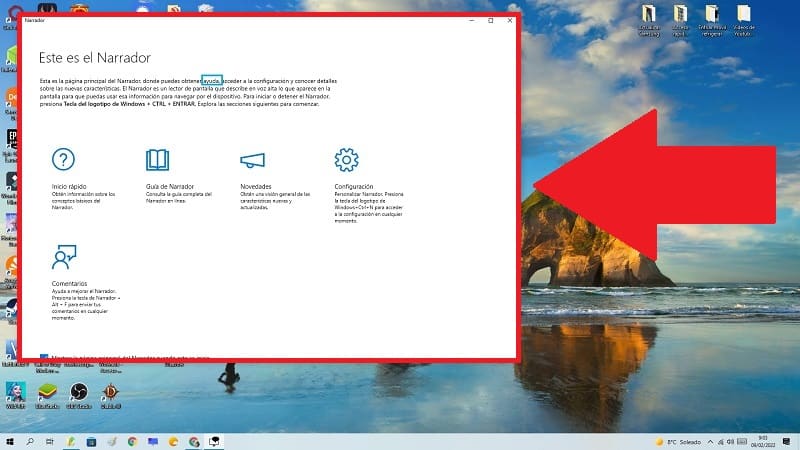Open the volume control in system tray
Image resolution: width=800 pixels, height=450 pixels.
point(730,442)
